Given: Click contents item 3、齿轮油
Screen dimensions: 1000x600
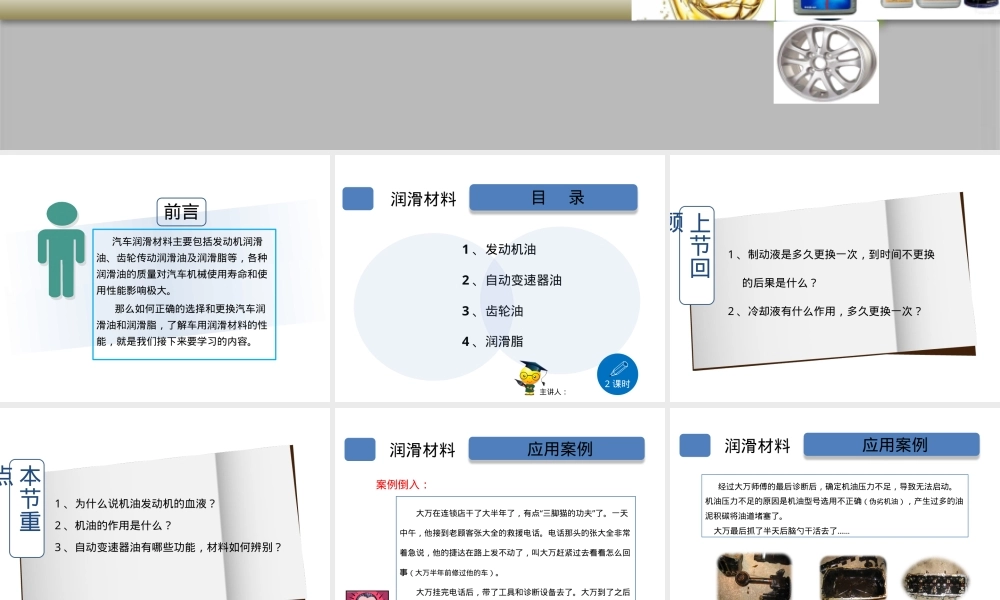Looking at the screenshot, I should click(492, 311).
